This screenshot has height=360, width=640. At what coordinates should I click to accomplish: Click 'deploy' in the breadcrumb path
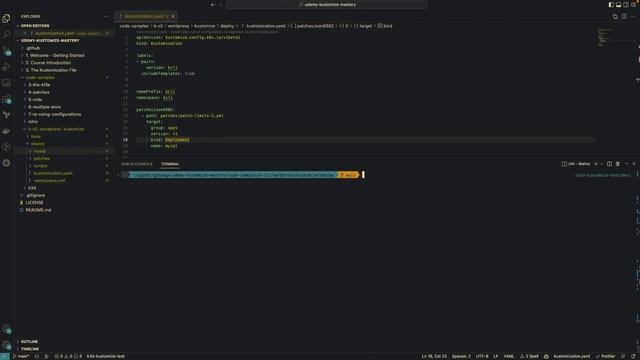pos(227,26)
